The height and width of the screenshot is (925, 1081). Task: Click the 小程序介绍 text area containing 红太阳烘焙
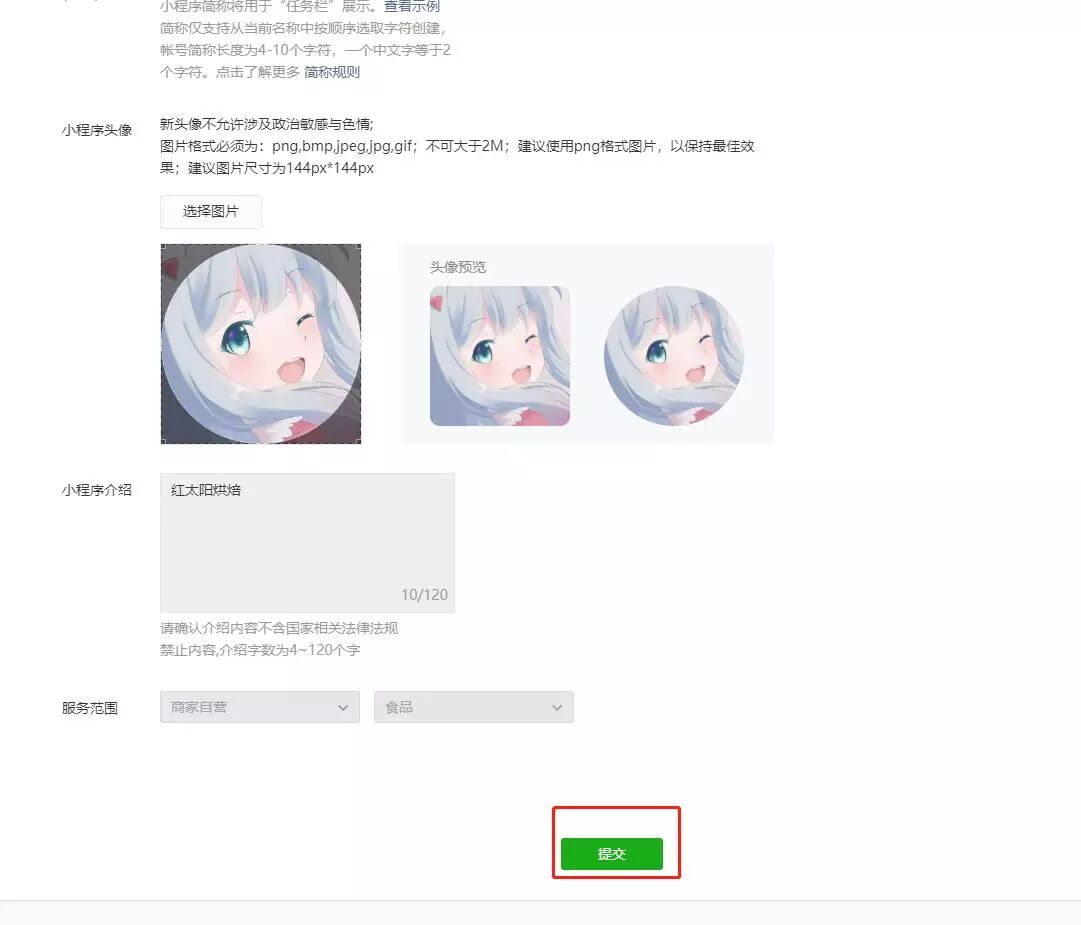(307, 542)
